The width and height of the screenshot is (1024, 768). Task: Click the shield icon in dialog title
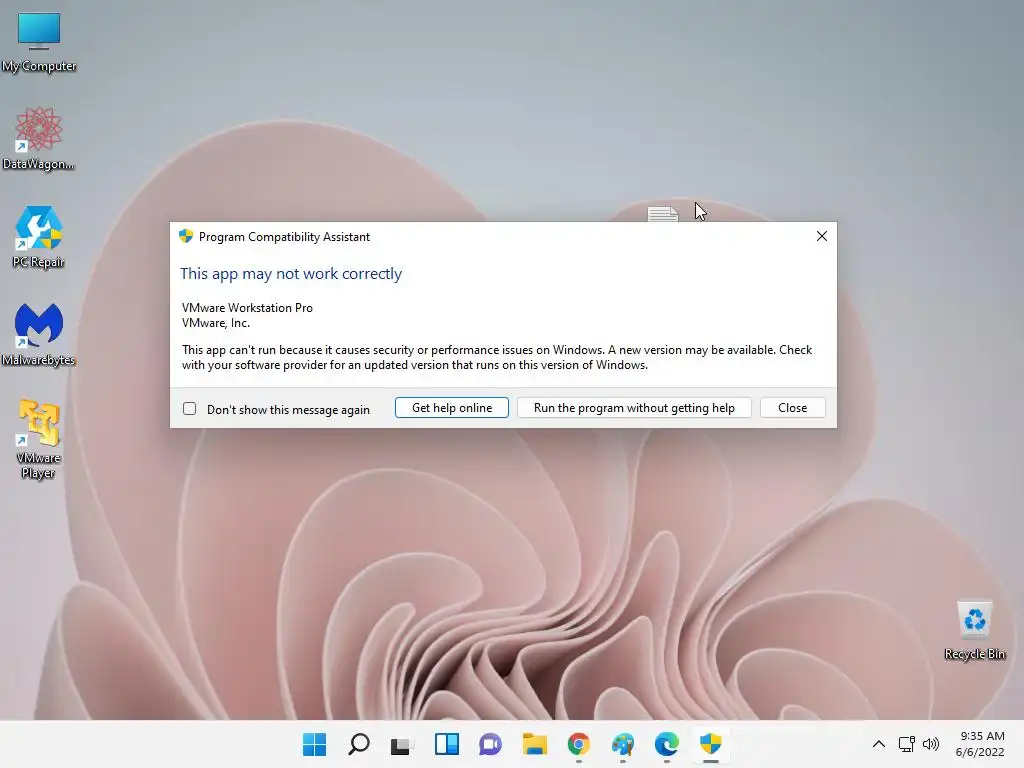click(x=186, y=236)
